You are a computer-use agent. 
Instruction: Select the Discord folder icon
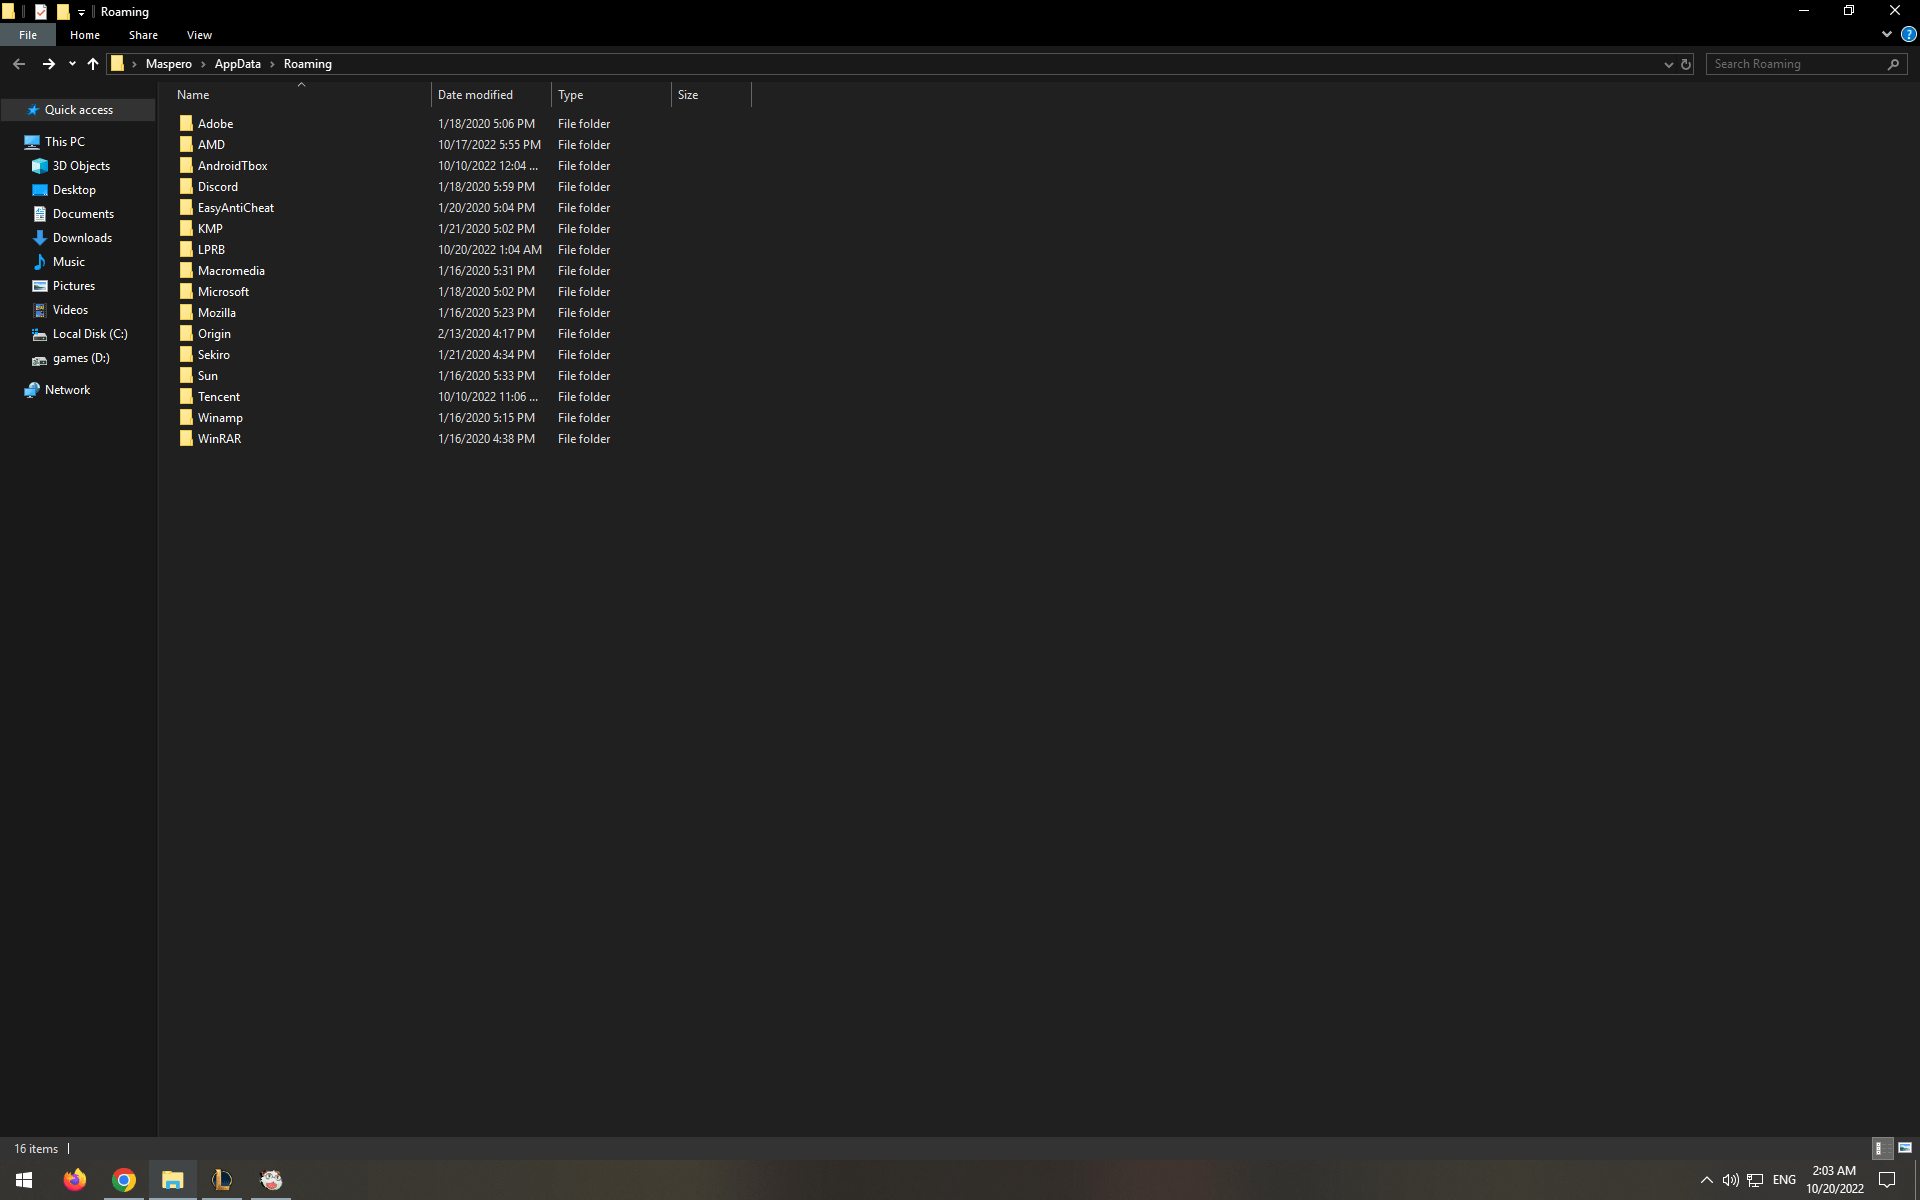(186, 187)
